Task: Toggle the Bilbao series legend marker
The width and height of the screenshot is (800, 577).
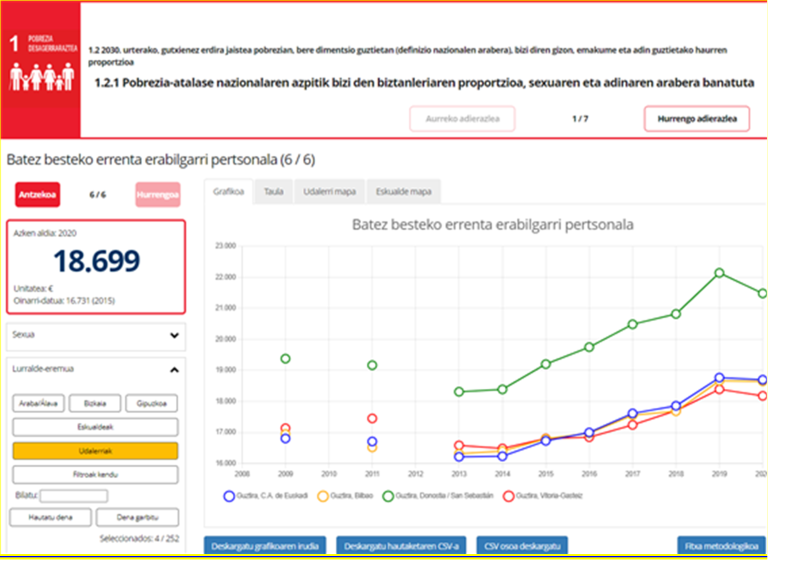Action: (323, 495)
